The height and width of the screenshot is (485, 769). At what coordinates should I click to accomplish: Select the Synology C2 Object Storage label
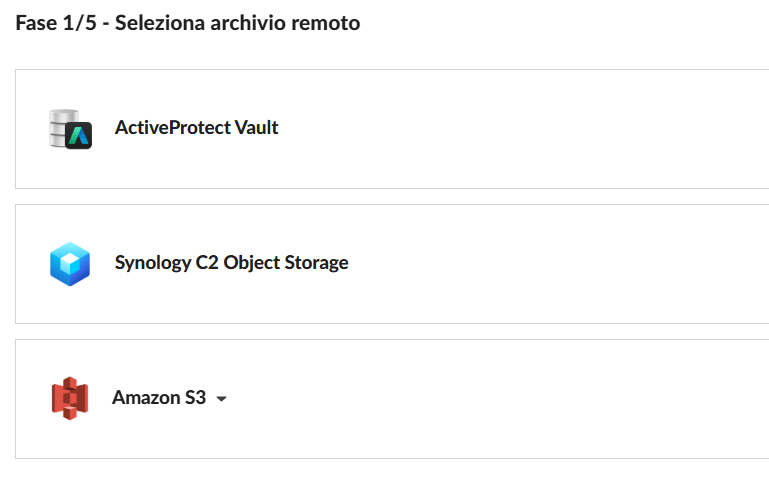tap(231, 263)
